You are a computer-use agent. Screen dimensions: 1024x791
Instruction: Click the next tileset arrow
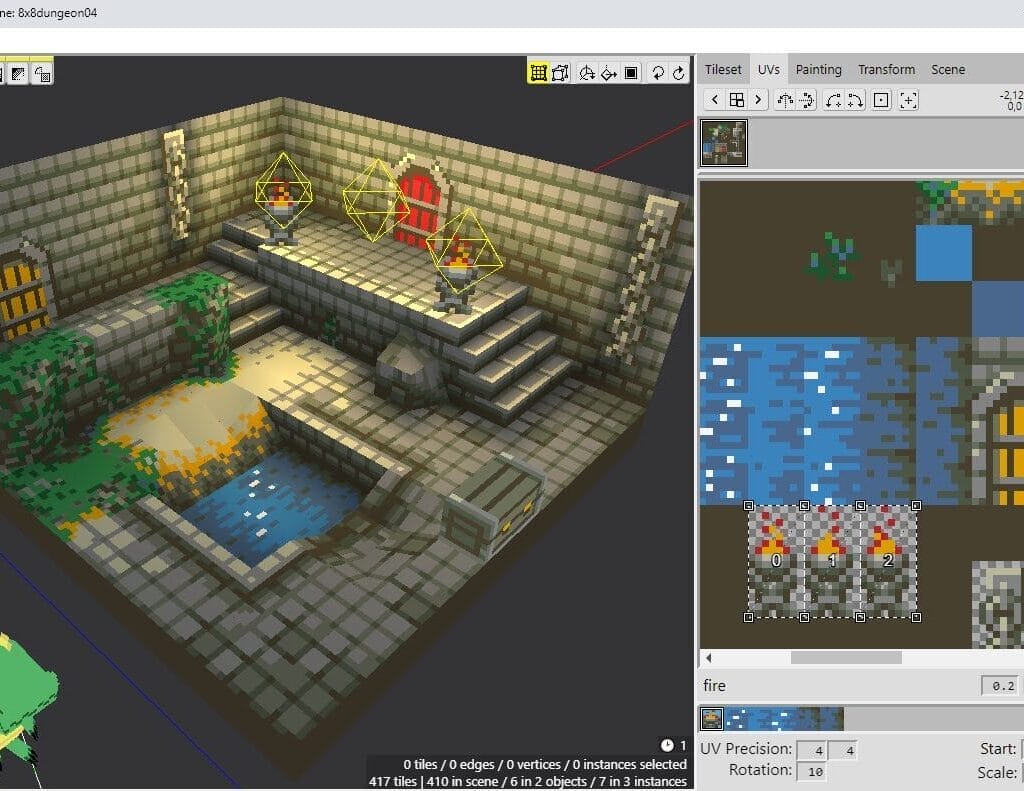757,99
